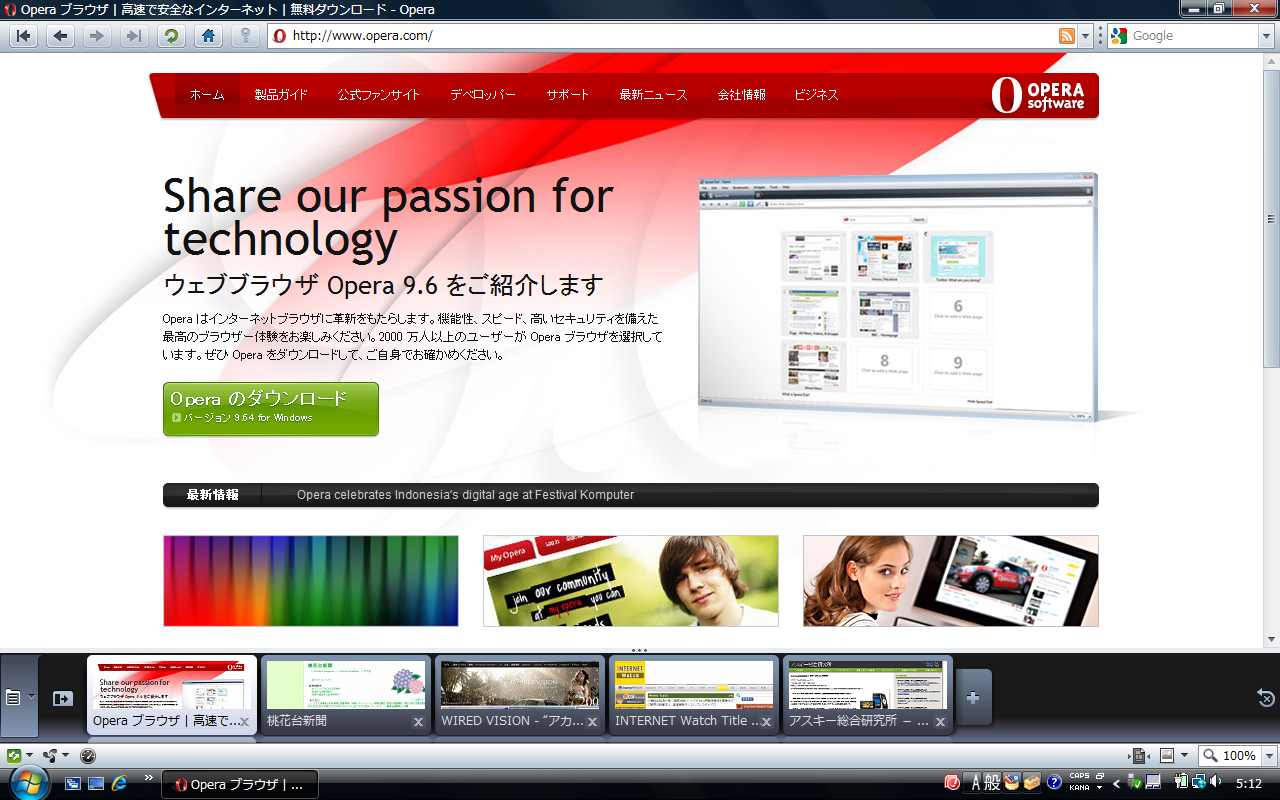The width and height of the screenshot is (1280, 800).
Task: Go back with the Back arrow
Action: pos(60,36)
